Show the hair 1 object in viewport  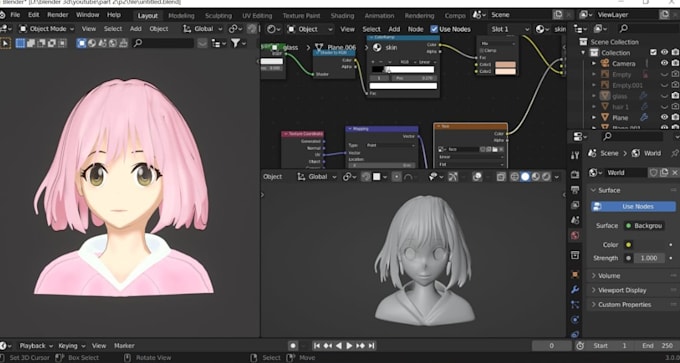tap(664, 107)
